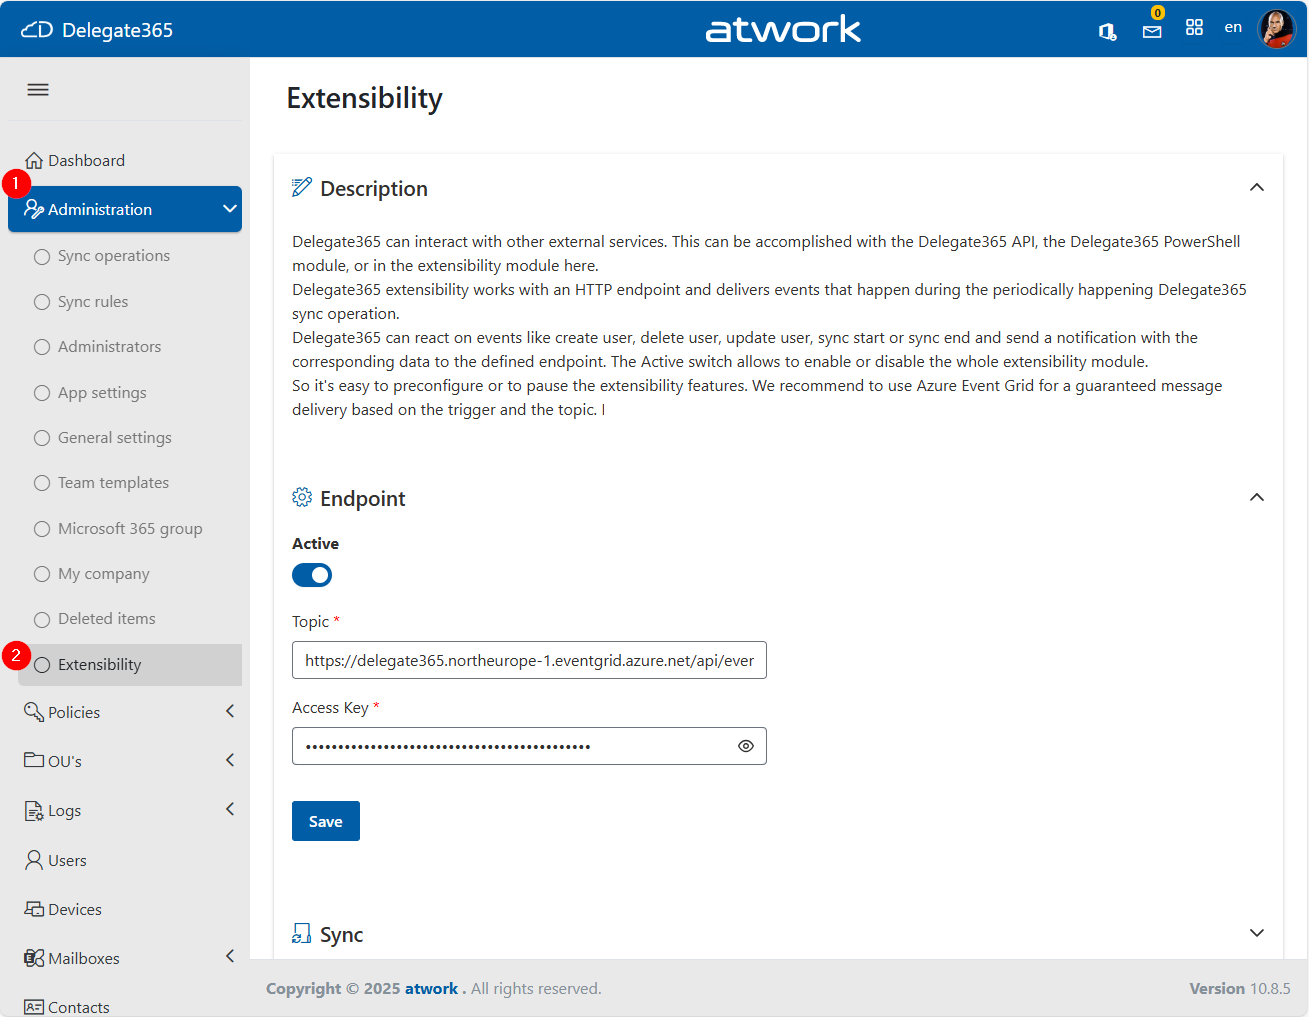This screenshot has height=1017, width=1309.
Task: Open the apps grid icon
Action: (1194, 27)
